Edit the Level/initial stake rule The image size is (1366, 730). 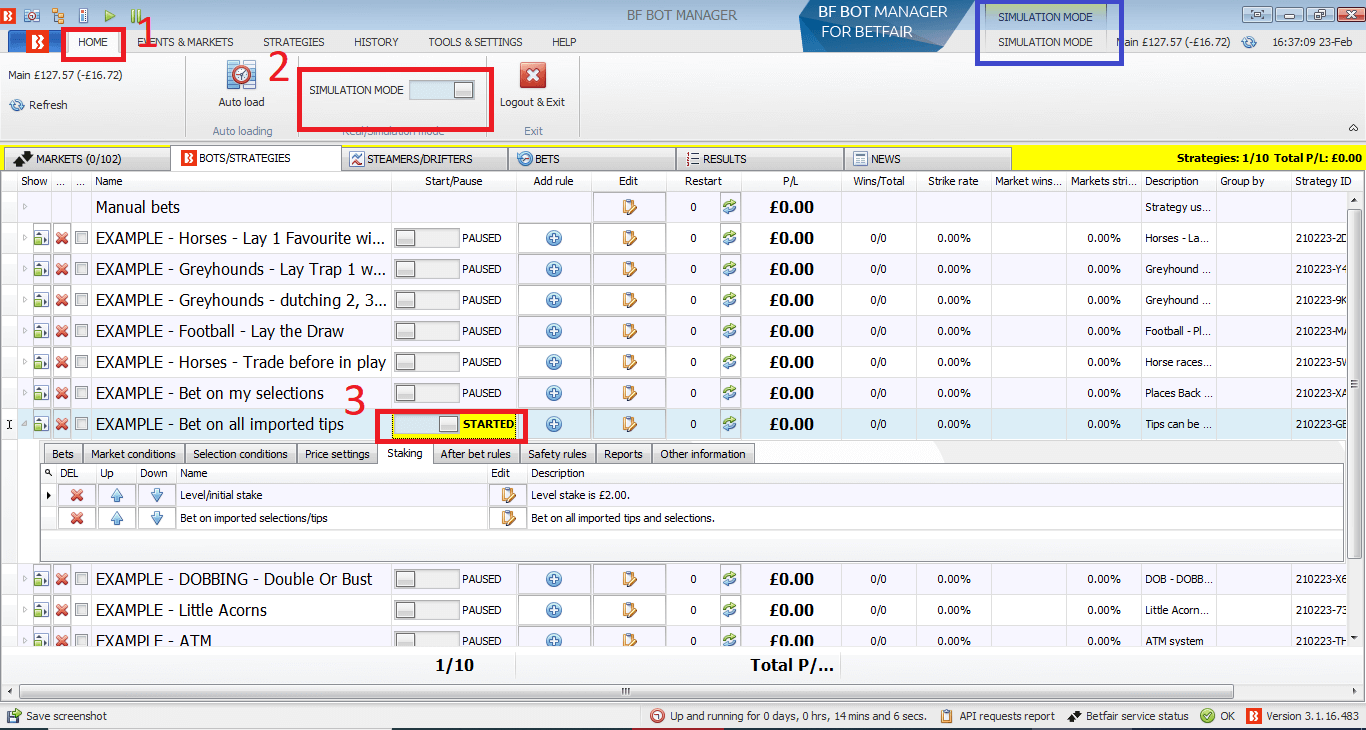click(x=508, y=494)
